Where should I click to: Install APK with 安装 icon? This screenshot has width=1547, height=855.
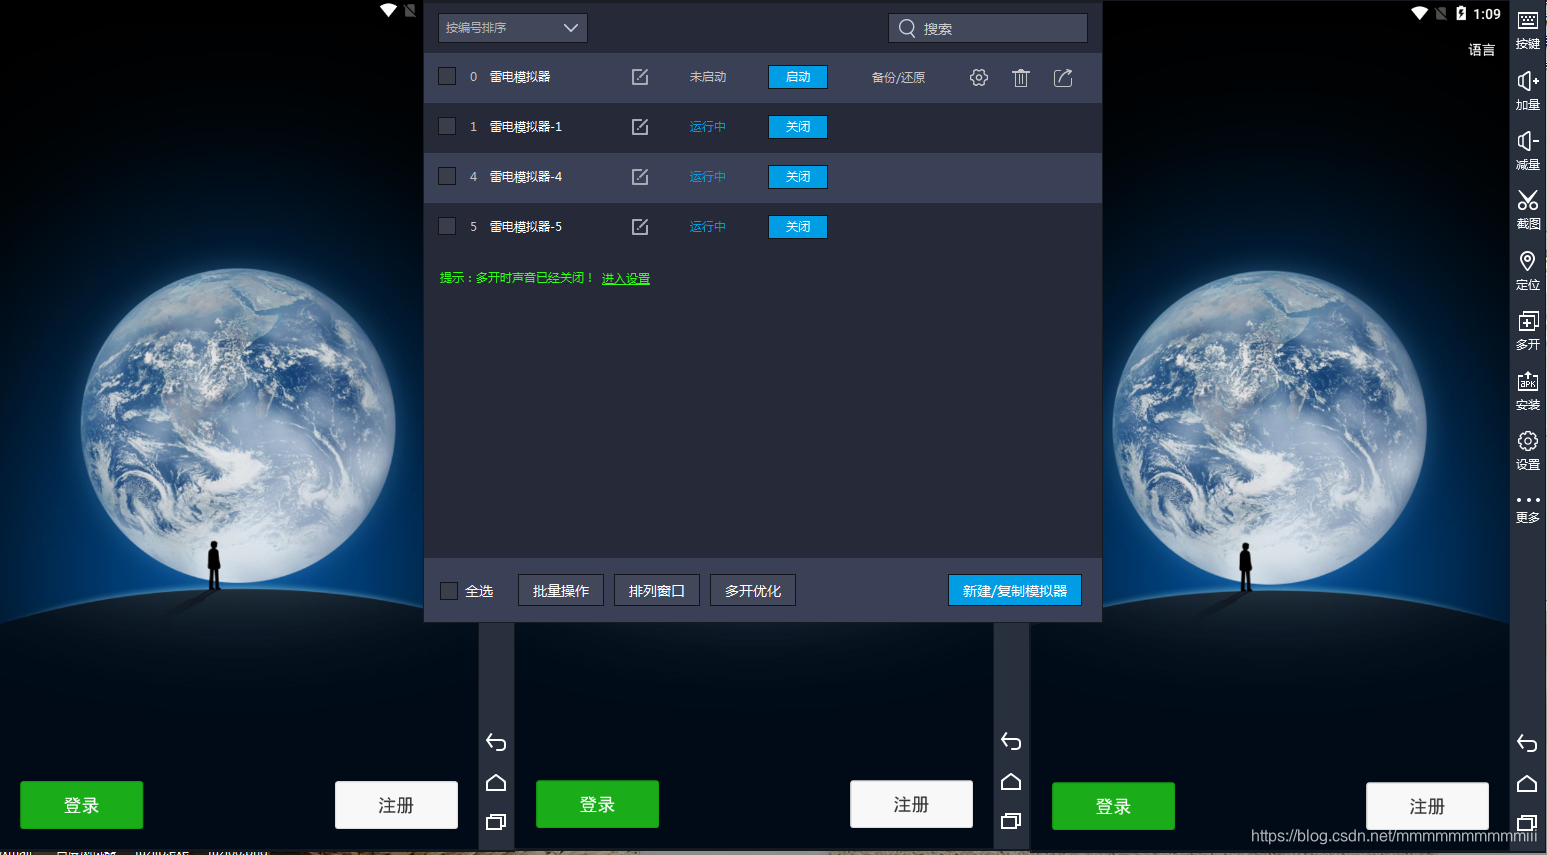[x=1528, y=389]
